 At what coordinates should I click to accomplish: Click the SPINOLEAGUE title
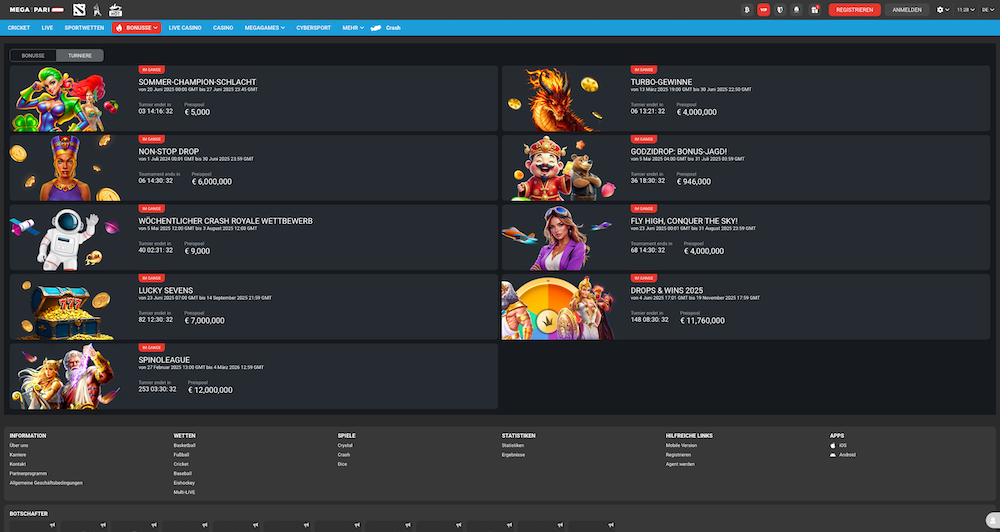coord(164,360)
